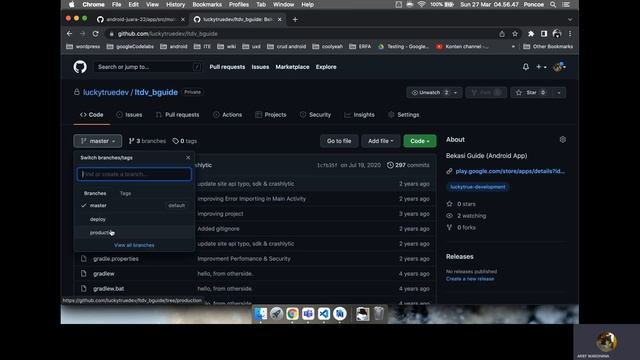Click the commit history clock icon
This screenshot has width=640, height=360.
tap(390, 165)
